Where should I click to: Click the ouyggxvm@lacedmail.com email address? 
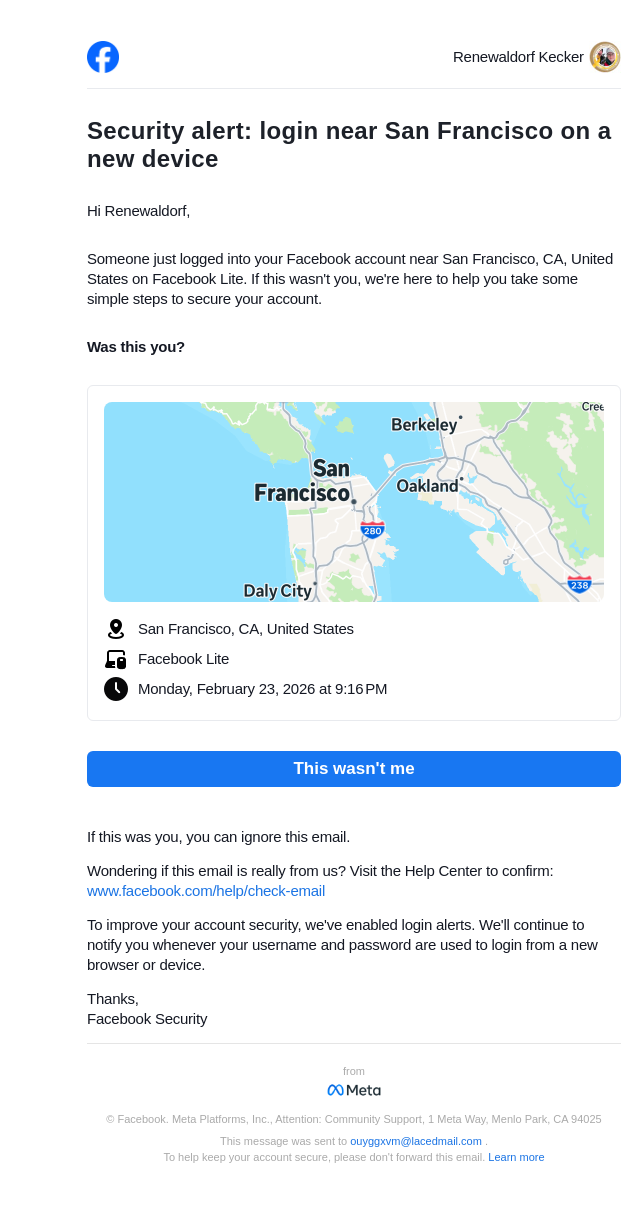point(416,1141)
